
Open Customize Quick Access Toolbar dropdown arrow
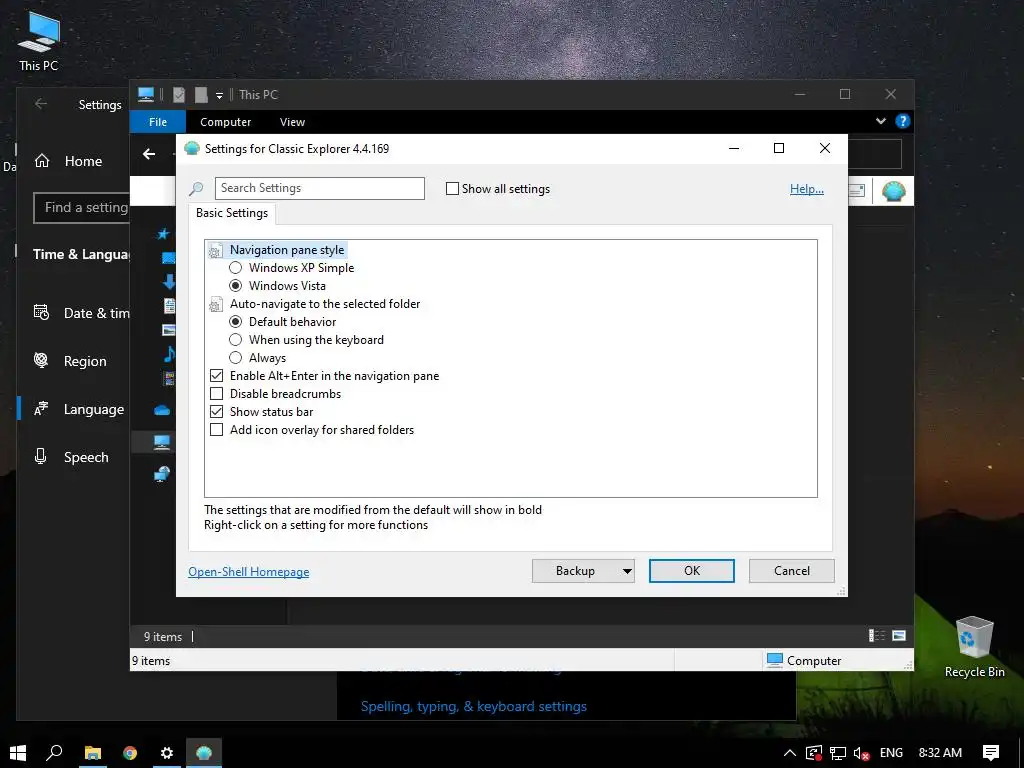coord(219,95)
